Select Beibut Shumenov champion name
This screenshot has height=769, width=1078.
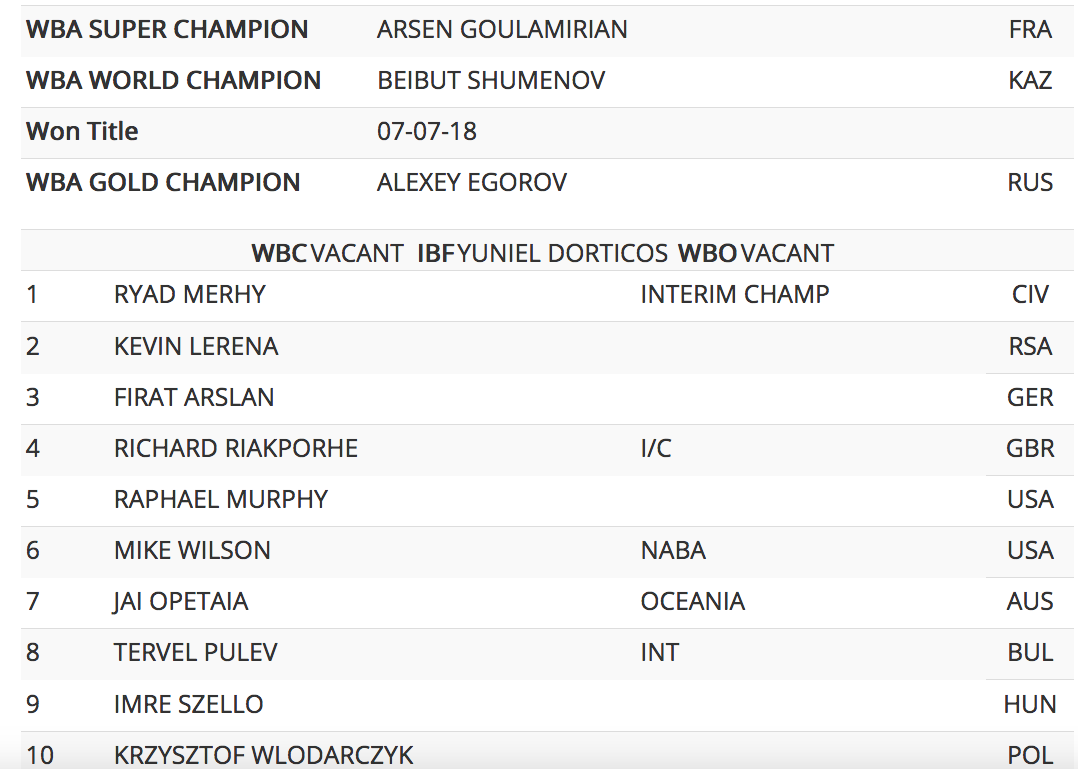point(491,81)
